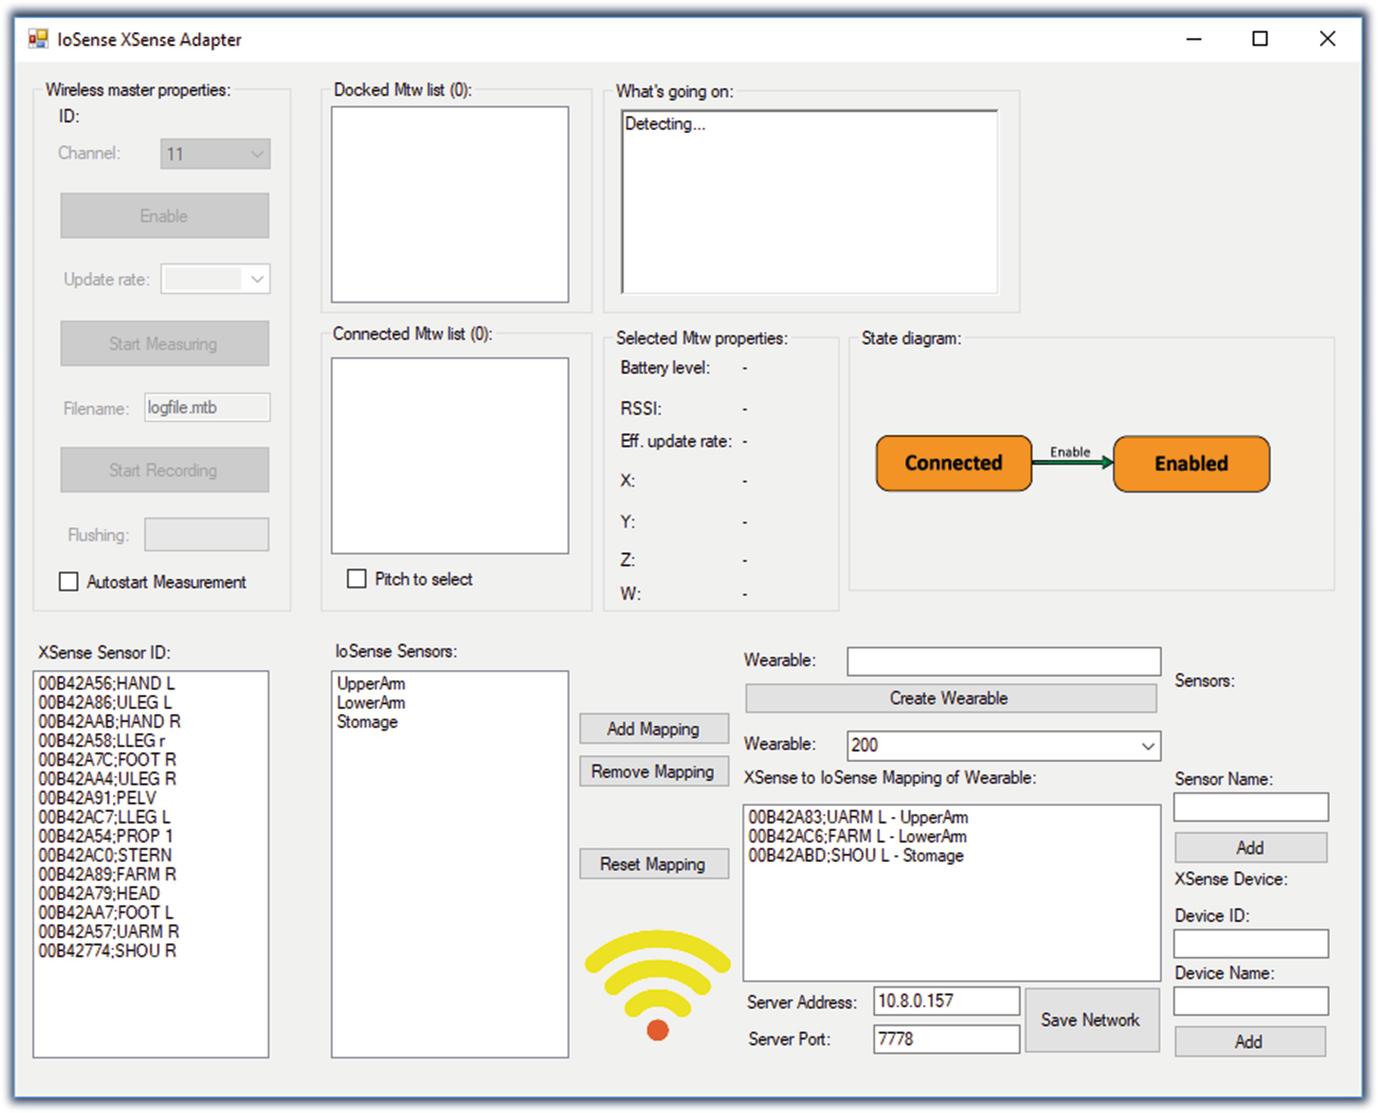Click the Device Name input field

coord(1251,1001)
